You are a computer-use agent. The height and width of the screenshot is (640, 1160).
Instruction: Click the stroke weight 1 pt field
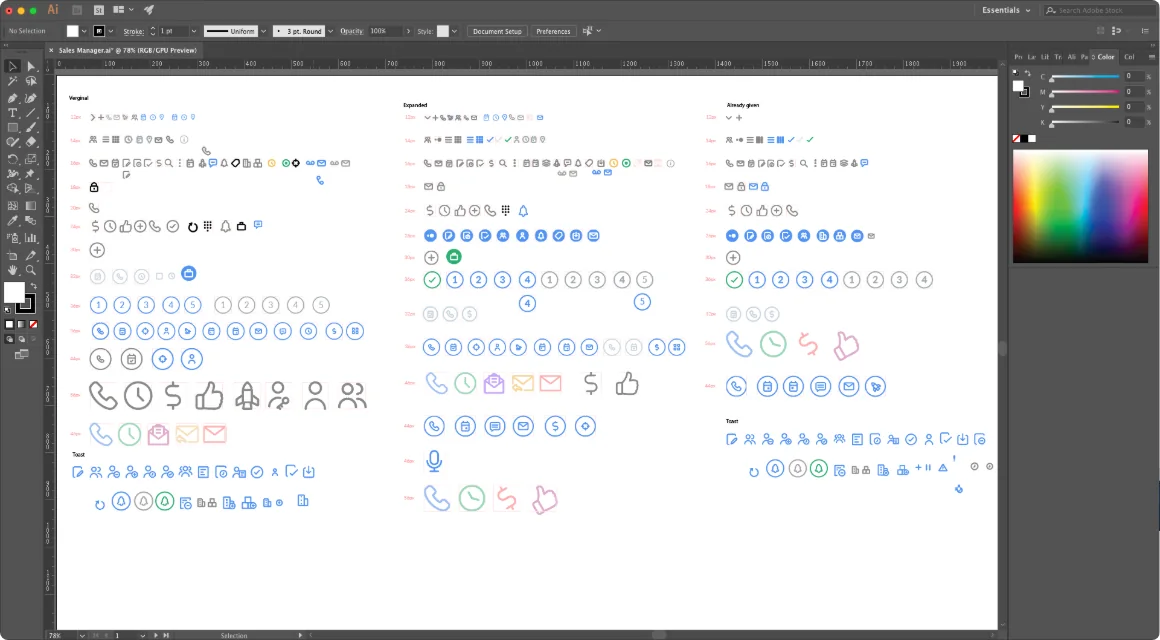pos(173,31)
